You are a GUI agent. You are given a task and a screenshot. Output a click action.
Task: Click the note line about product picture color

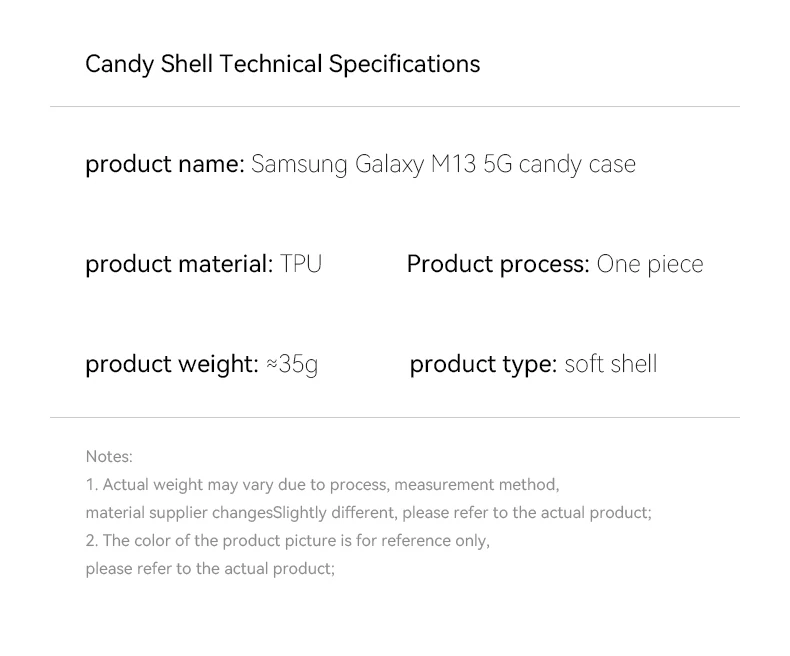[287, 541]
